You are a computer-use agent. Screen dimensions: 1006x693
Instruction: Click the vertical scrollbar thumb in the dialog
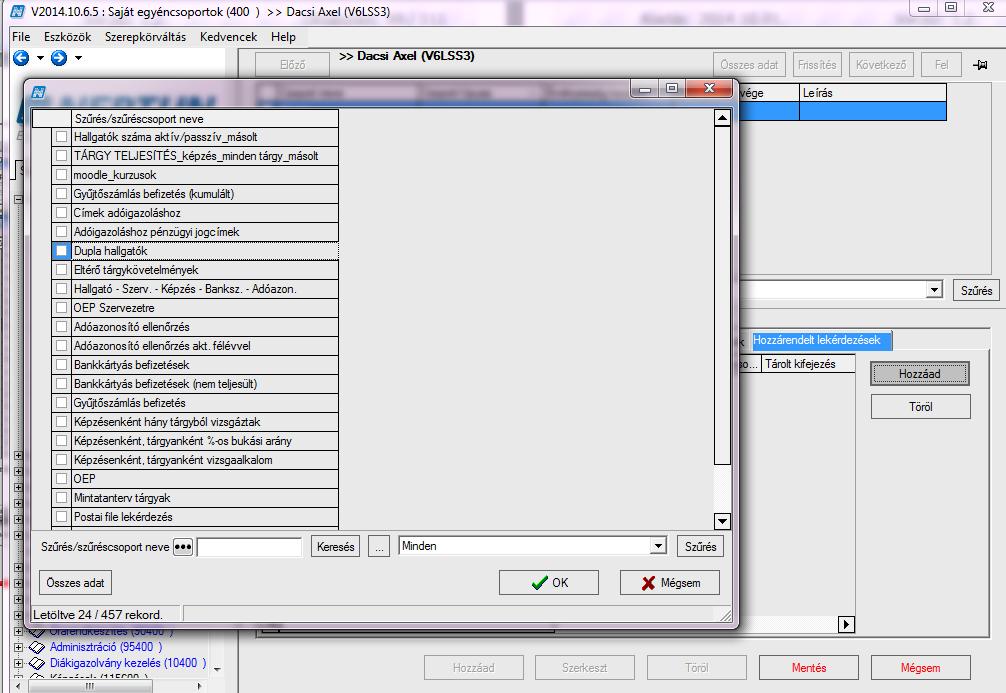[x=722, y=295]
